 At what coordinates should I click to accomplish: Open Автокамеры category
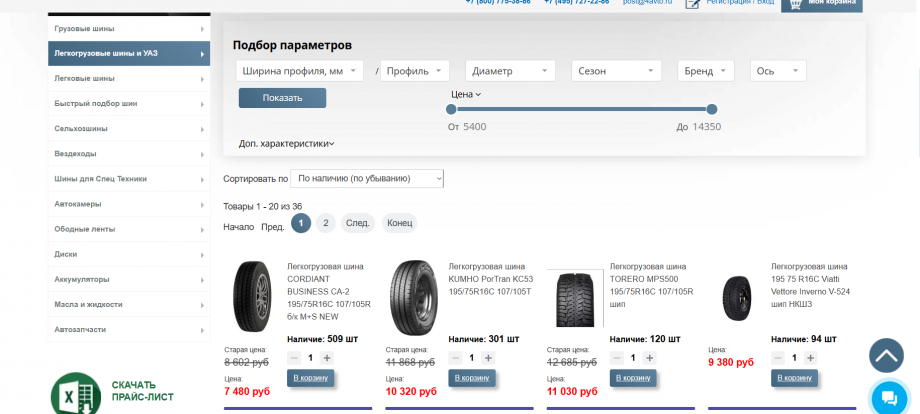129,204
